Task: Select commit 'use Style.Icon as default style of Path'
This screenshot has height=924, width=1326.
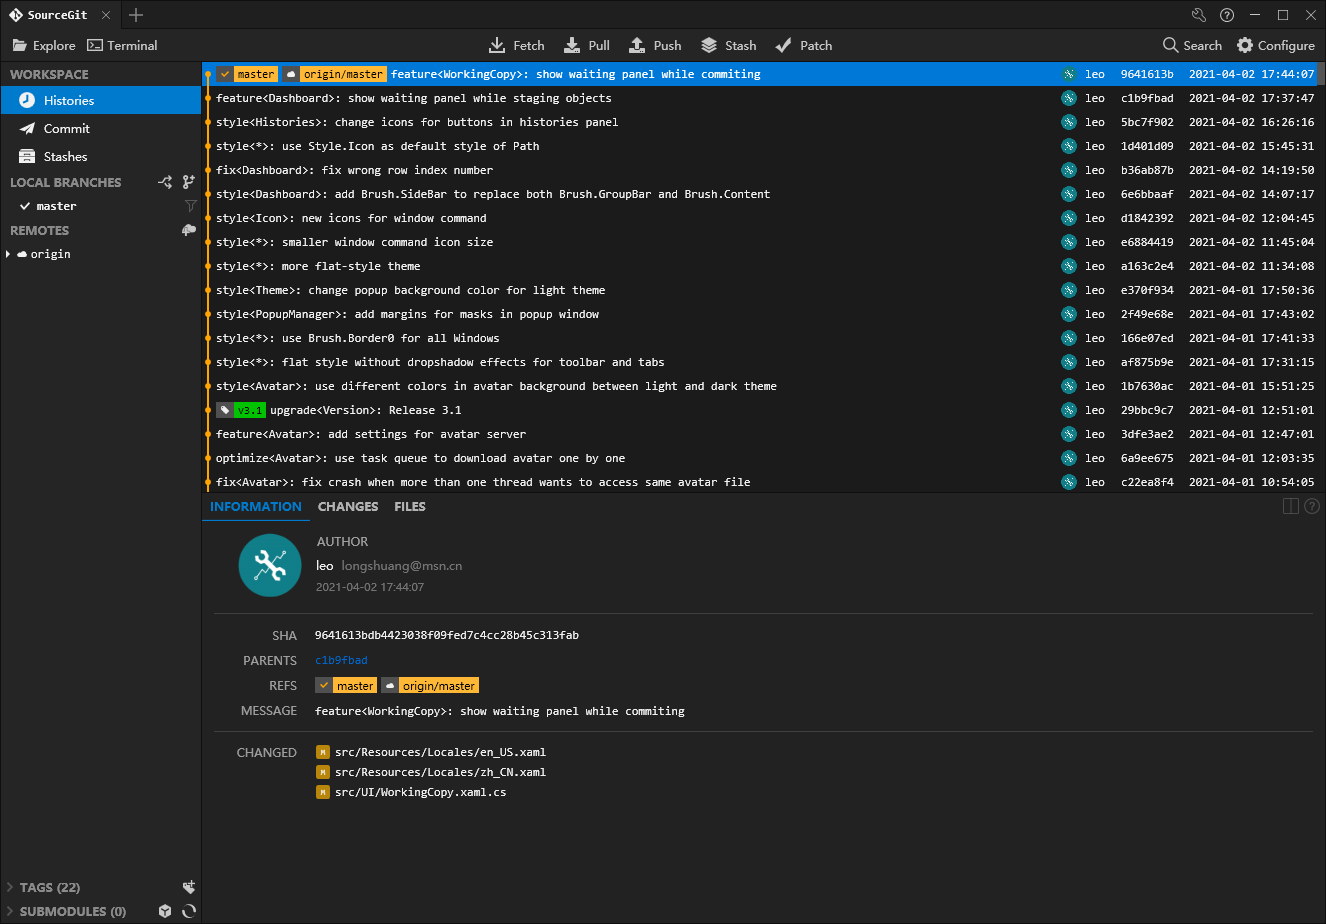Action: click(x=762, y=146)
